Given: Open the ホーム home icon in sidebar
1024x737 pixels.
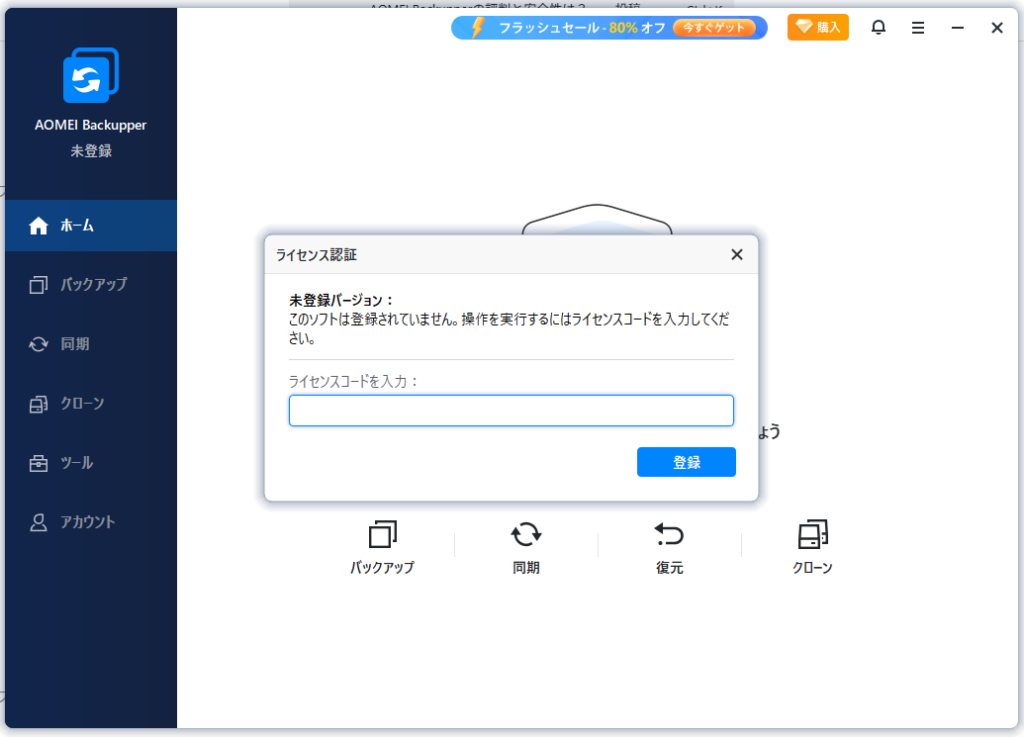Looking at the screenshot, I should [x=39, y=226].
